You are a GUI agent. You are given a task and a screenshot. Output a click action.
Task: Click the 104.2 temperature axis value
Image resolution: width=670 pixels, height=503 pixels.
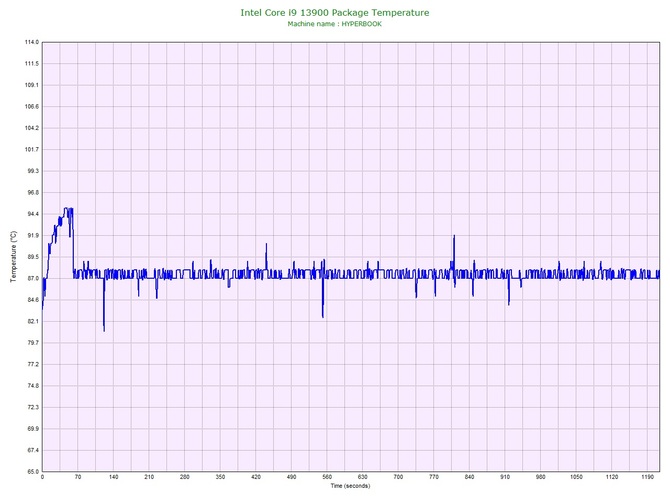point(32,128)
